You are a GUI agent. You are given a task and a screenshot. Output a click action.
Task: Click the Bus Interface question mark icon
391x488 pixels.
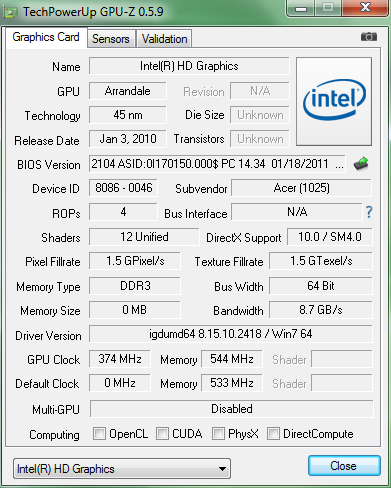(369, 212)
